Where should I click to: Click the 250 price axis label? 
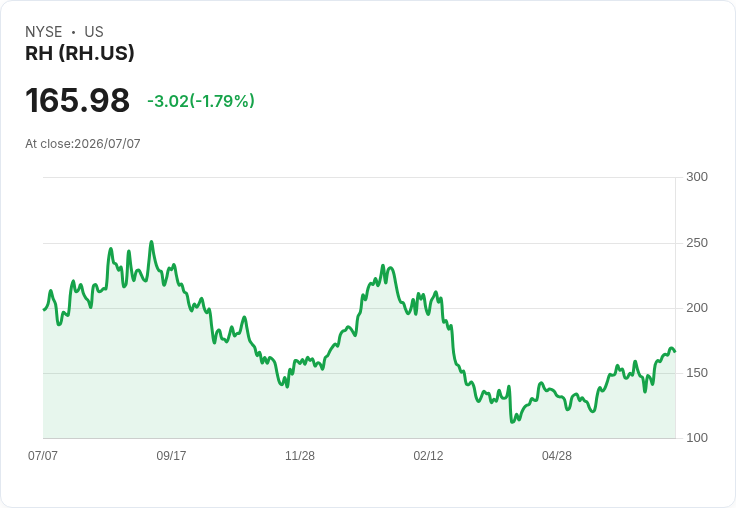(697, 243)
